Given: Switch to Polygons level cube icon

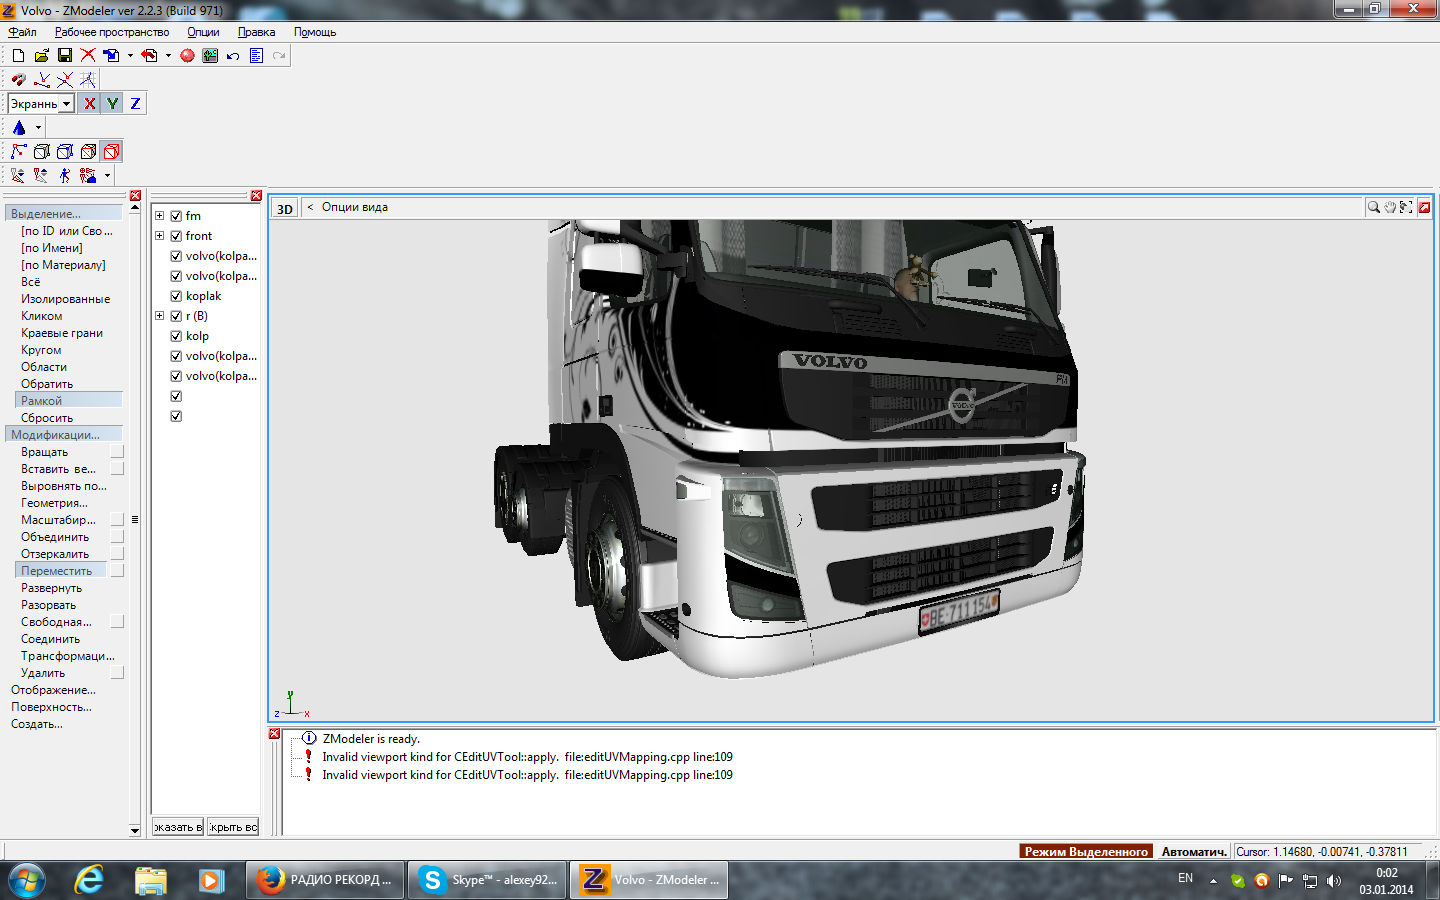Looking at the screenshot, I should (x=65, y=152).
